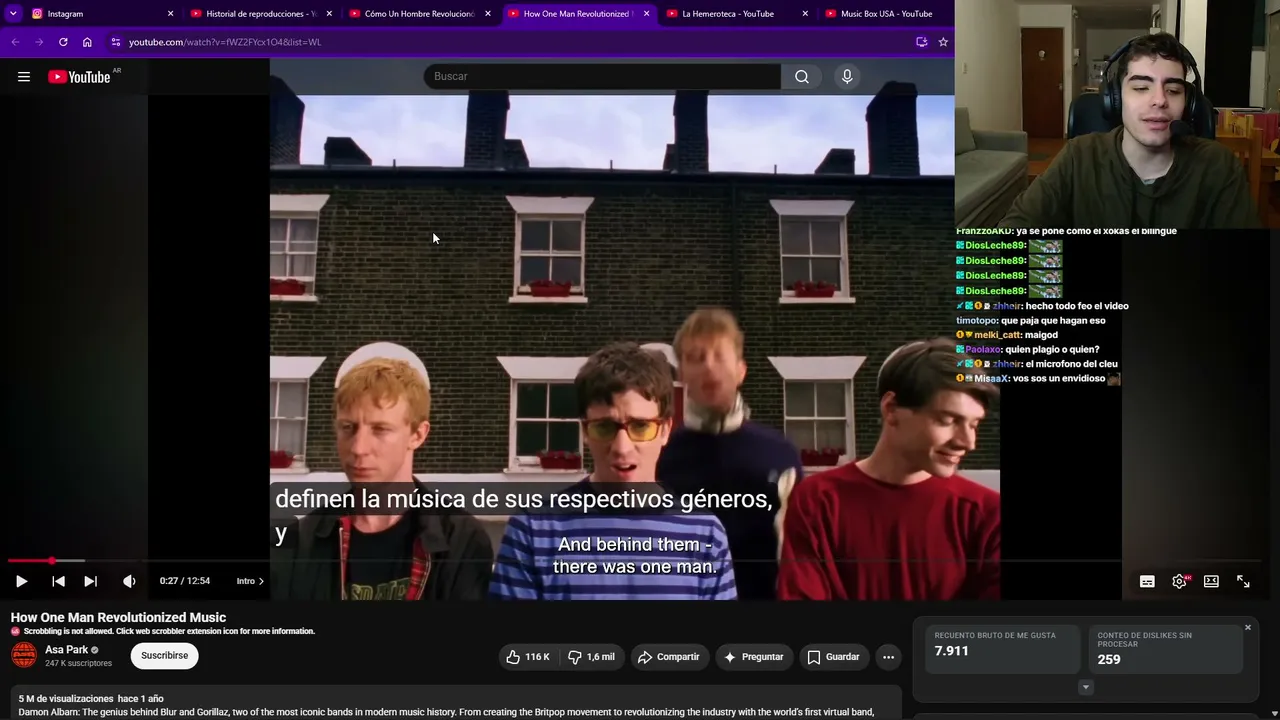Skip to the previous video
This screenshot has height=720, width=1280.
tap(58, 581)
